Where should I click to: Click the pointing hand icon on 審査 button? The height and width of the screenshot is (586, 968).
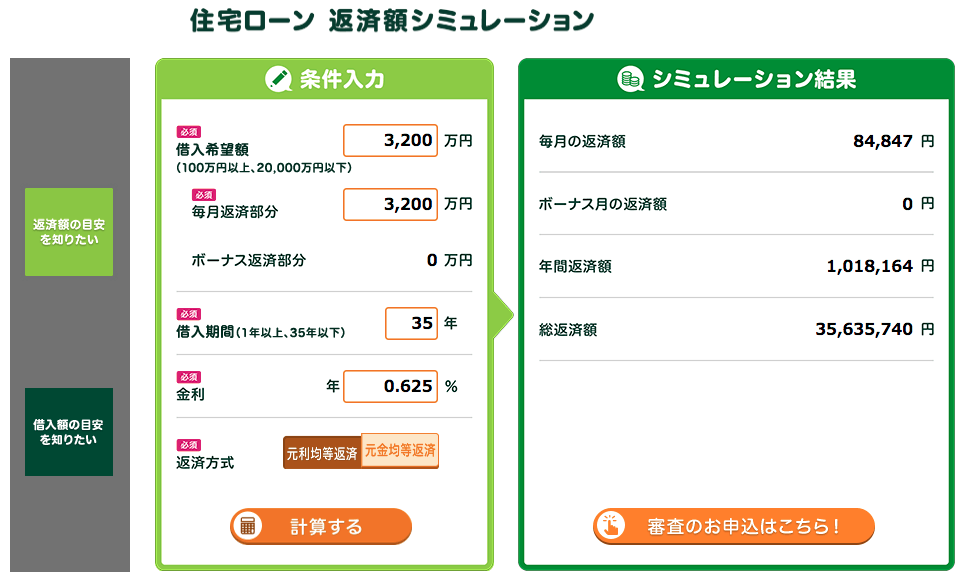(611, 526)
